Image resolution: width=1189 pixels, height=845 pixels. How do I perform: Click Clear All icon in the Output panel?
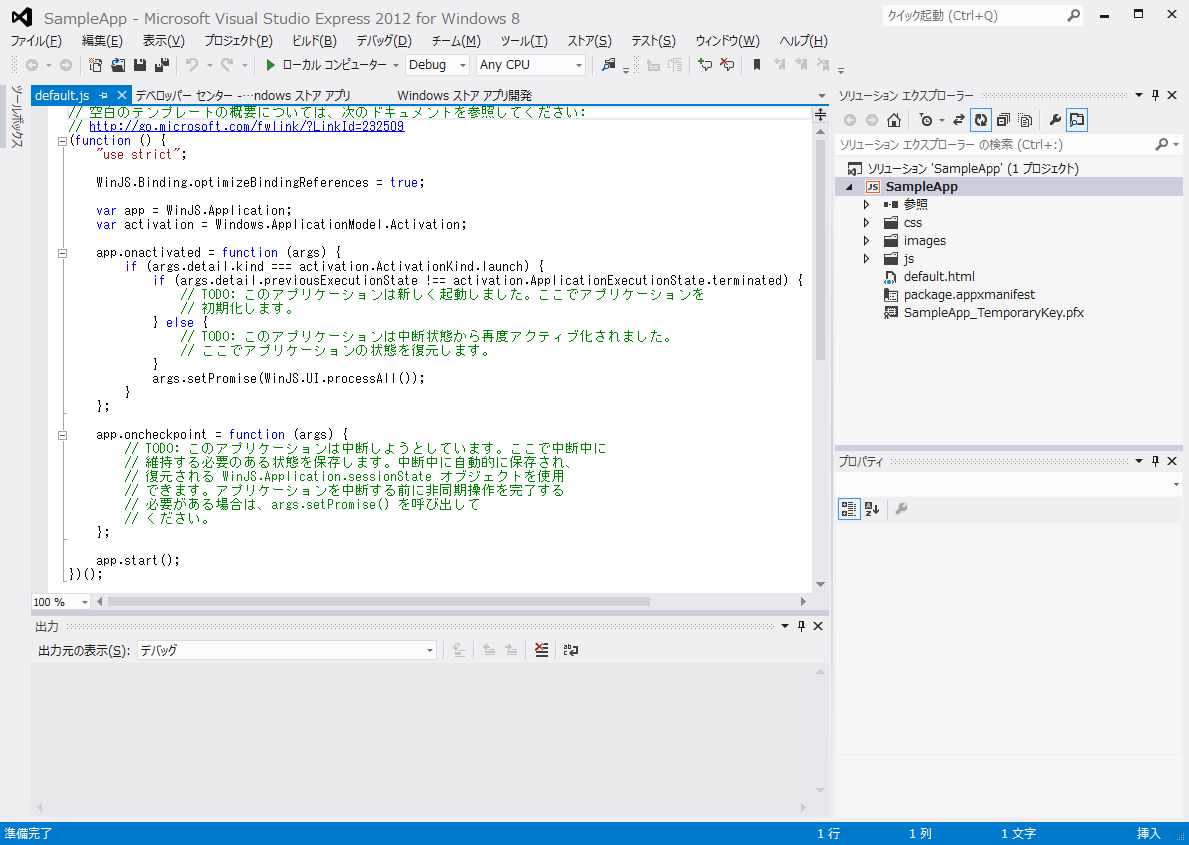tap(541, 650)
